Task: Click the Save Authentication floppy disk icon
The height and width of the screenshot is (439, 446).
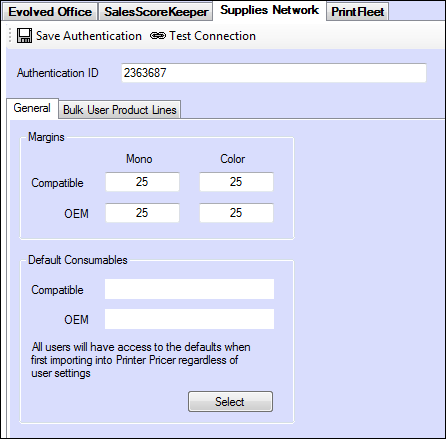Action: tap(24, 35)
